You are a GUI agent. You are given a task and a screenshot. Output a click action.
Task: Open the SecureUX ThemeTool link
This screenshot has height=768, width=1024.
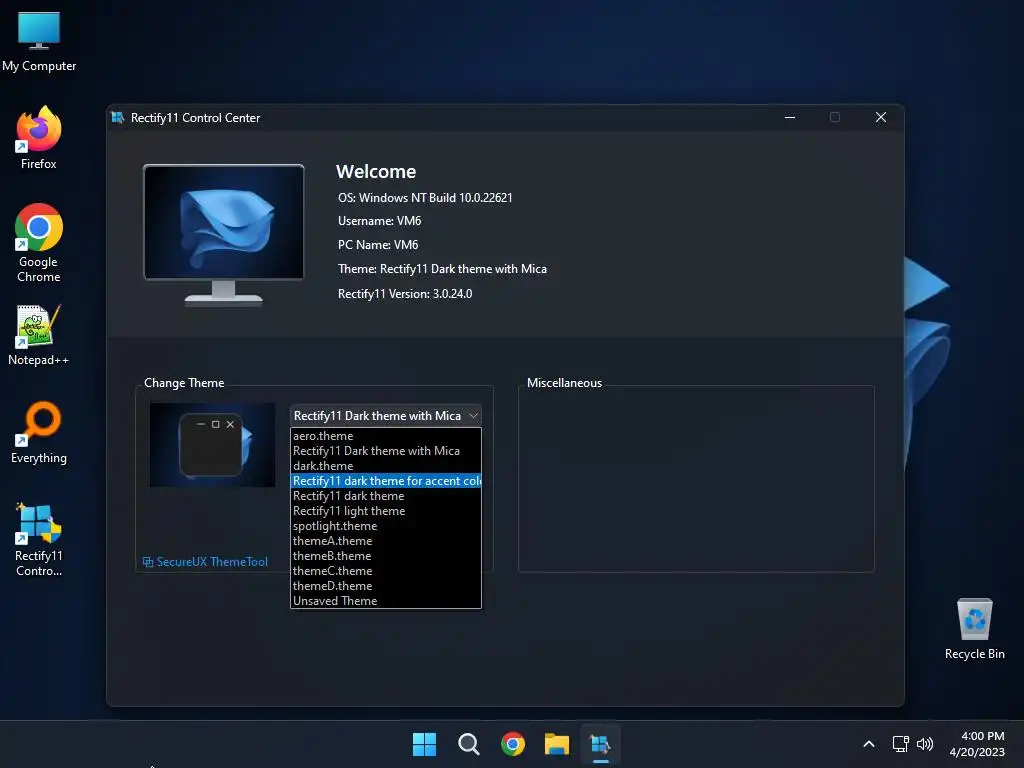point(205,562)
